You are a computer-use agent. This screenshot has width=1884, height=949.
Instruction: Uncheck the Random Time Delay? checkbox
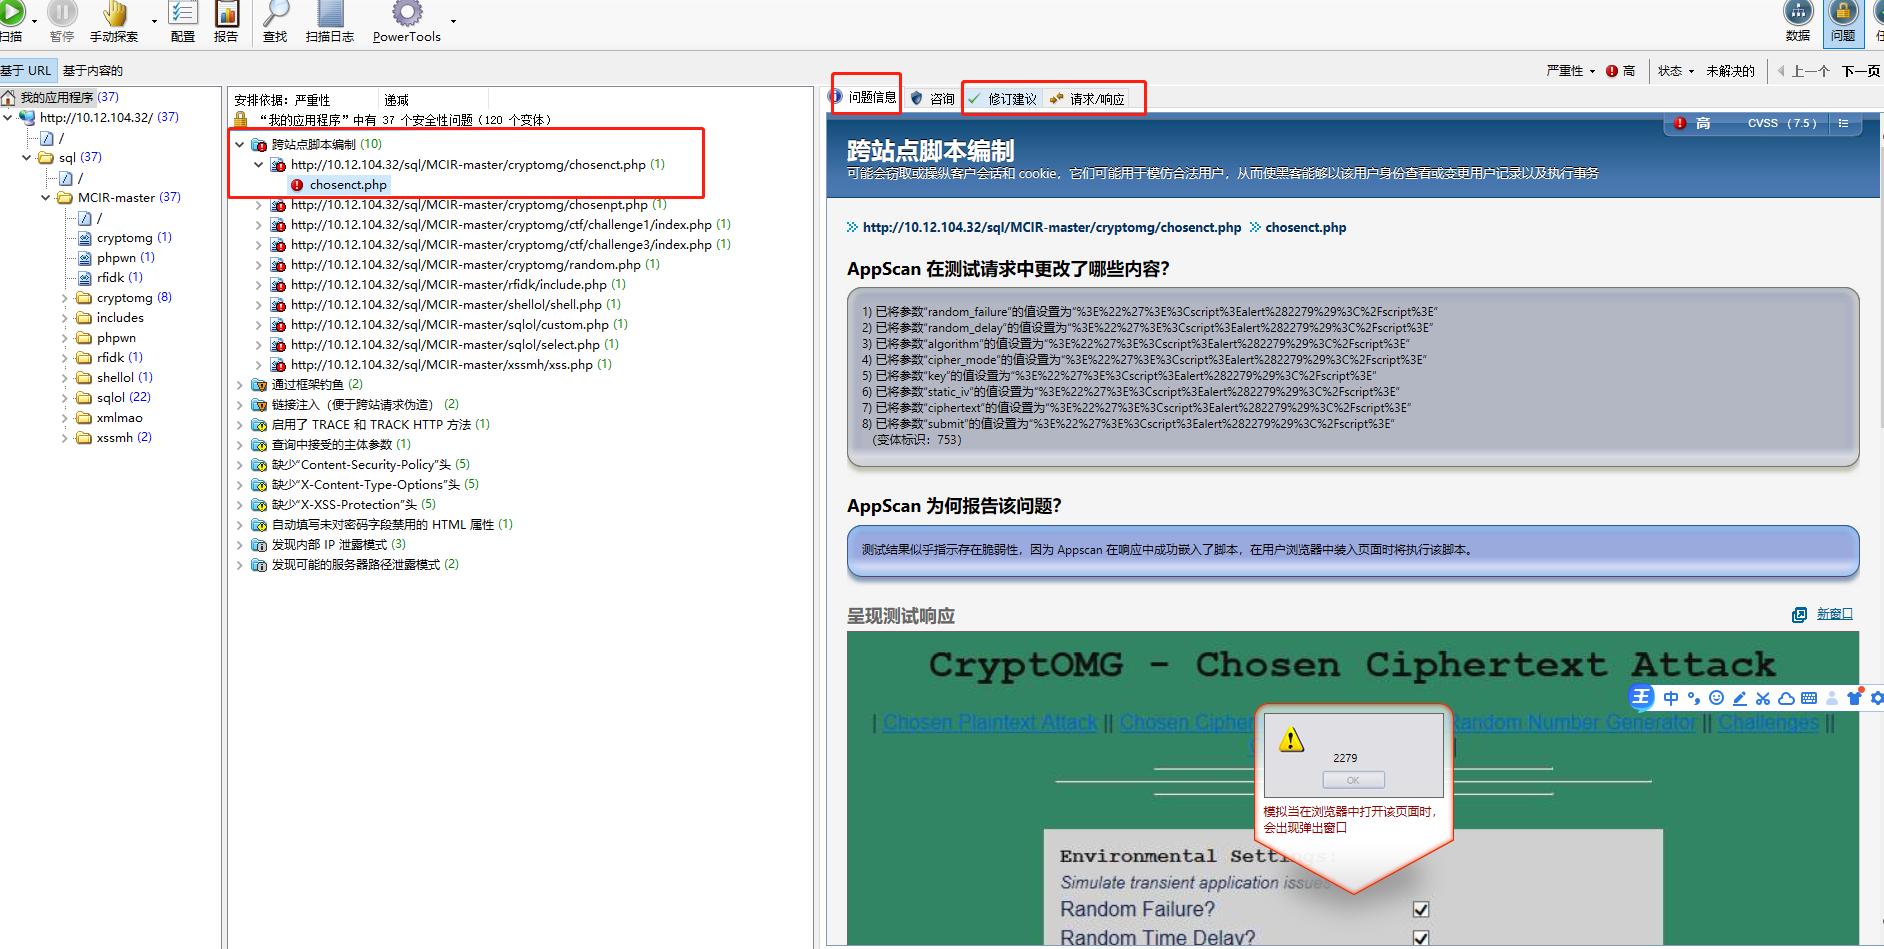[x=1421, y=937]
